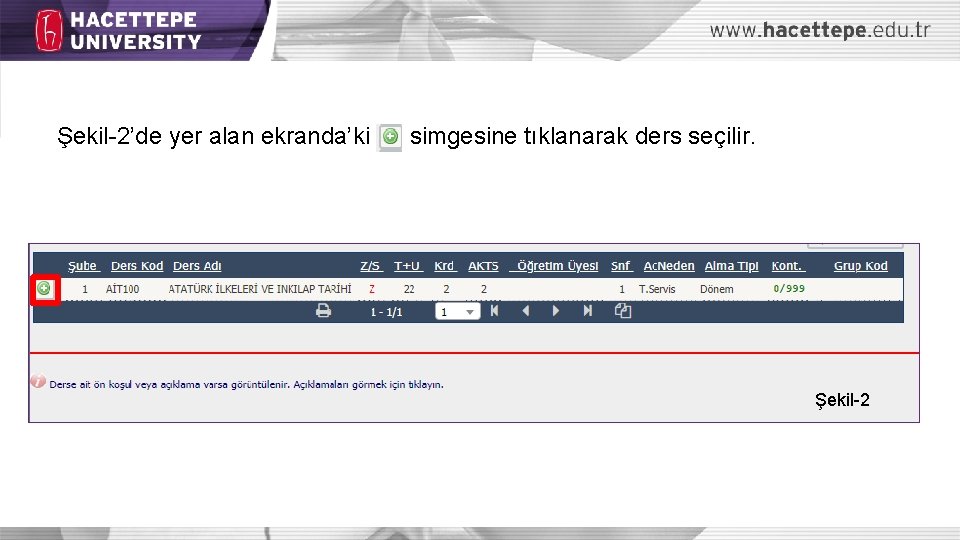This screenshot has height=540, width=960.
Task: Click the green plus icon in instruction sentence
Action: (390, 137)
